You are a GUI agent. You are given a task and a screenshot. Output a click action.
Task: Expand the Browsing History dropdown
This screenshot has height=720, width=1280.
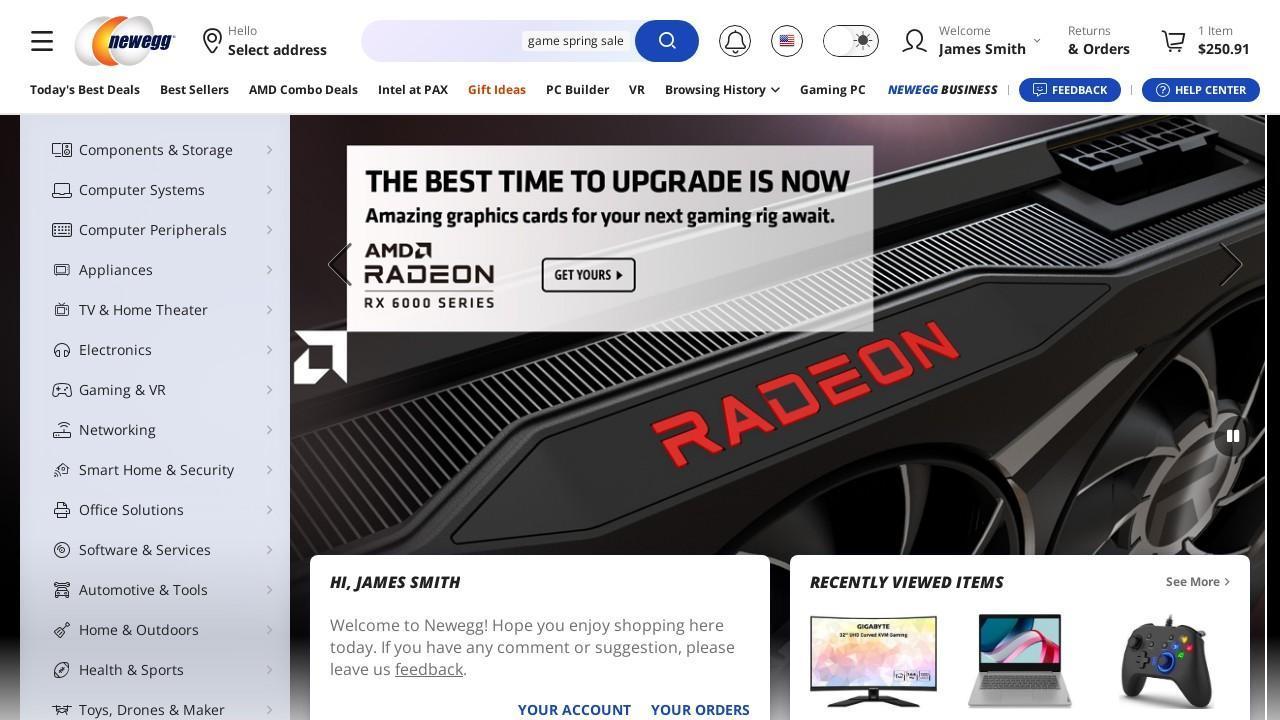(722, 90)
